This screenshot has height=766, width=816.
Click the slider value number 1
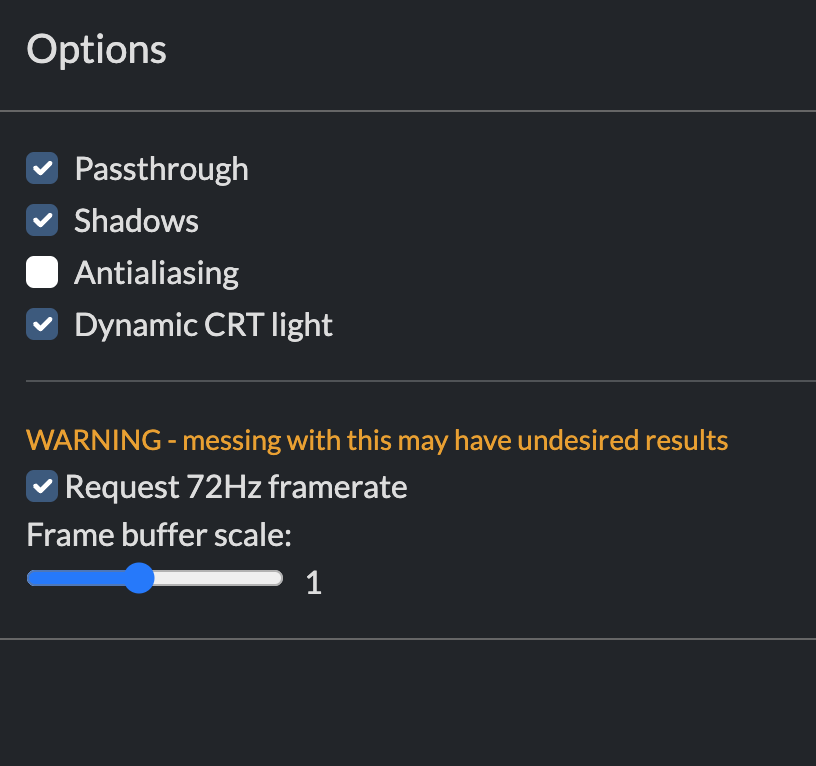[x=313, y=583]
